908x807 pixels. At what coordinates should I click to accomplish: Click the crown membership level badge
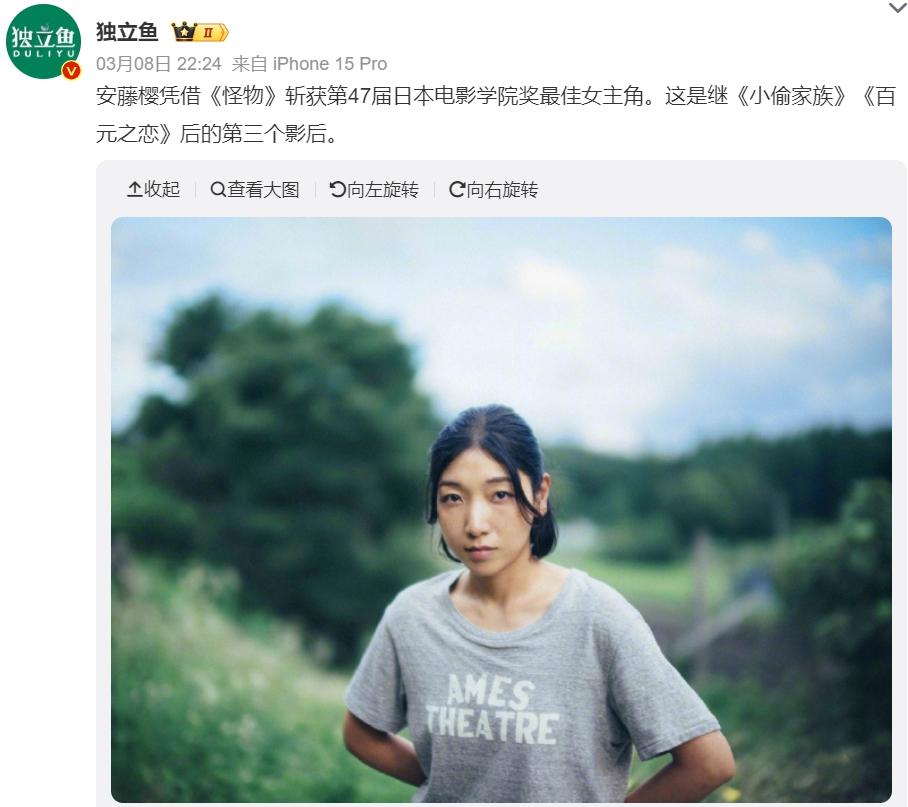tap(200, 32)
